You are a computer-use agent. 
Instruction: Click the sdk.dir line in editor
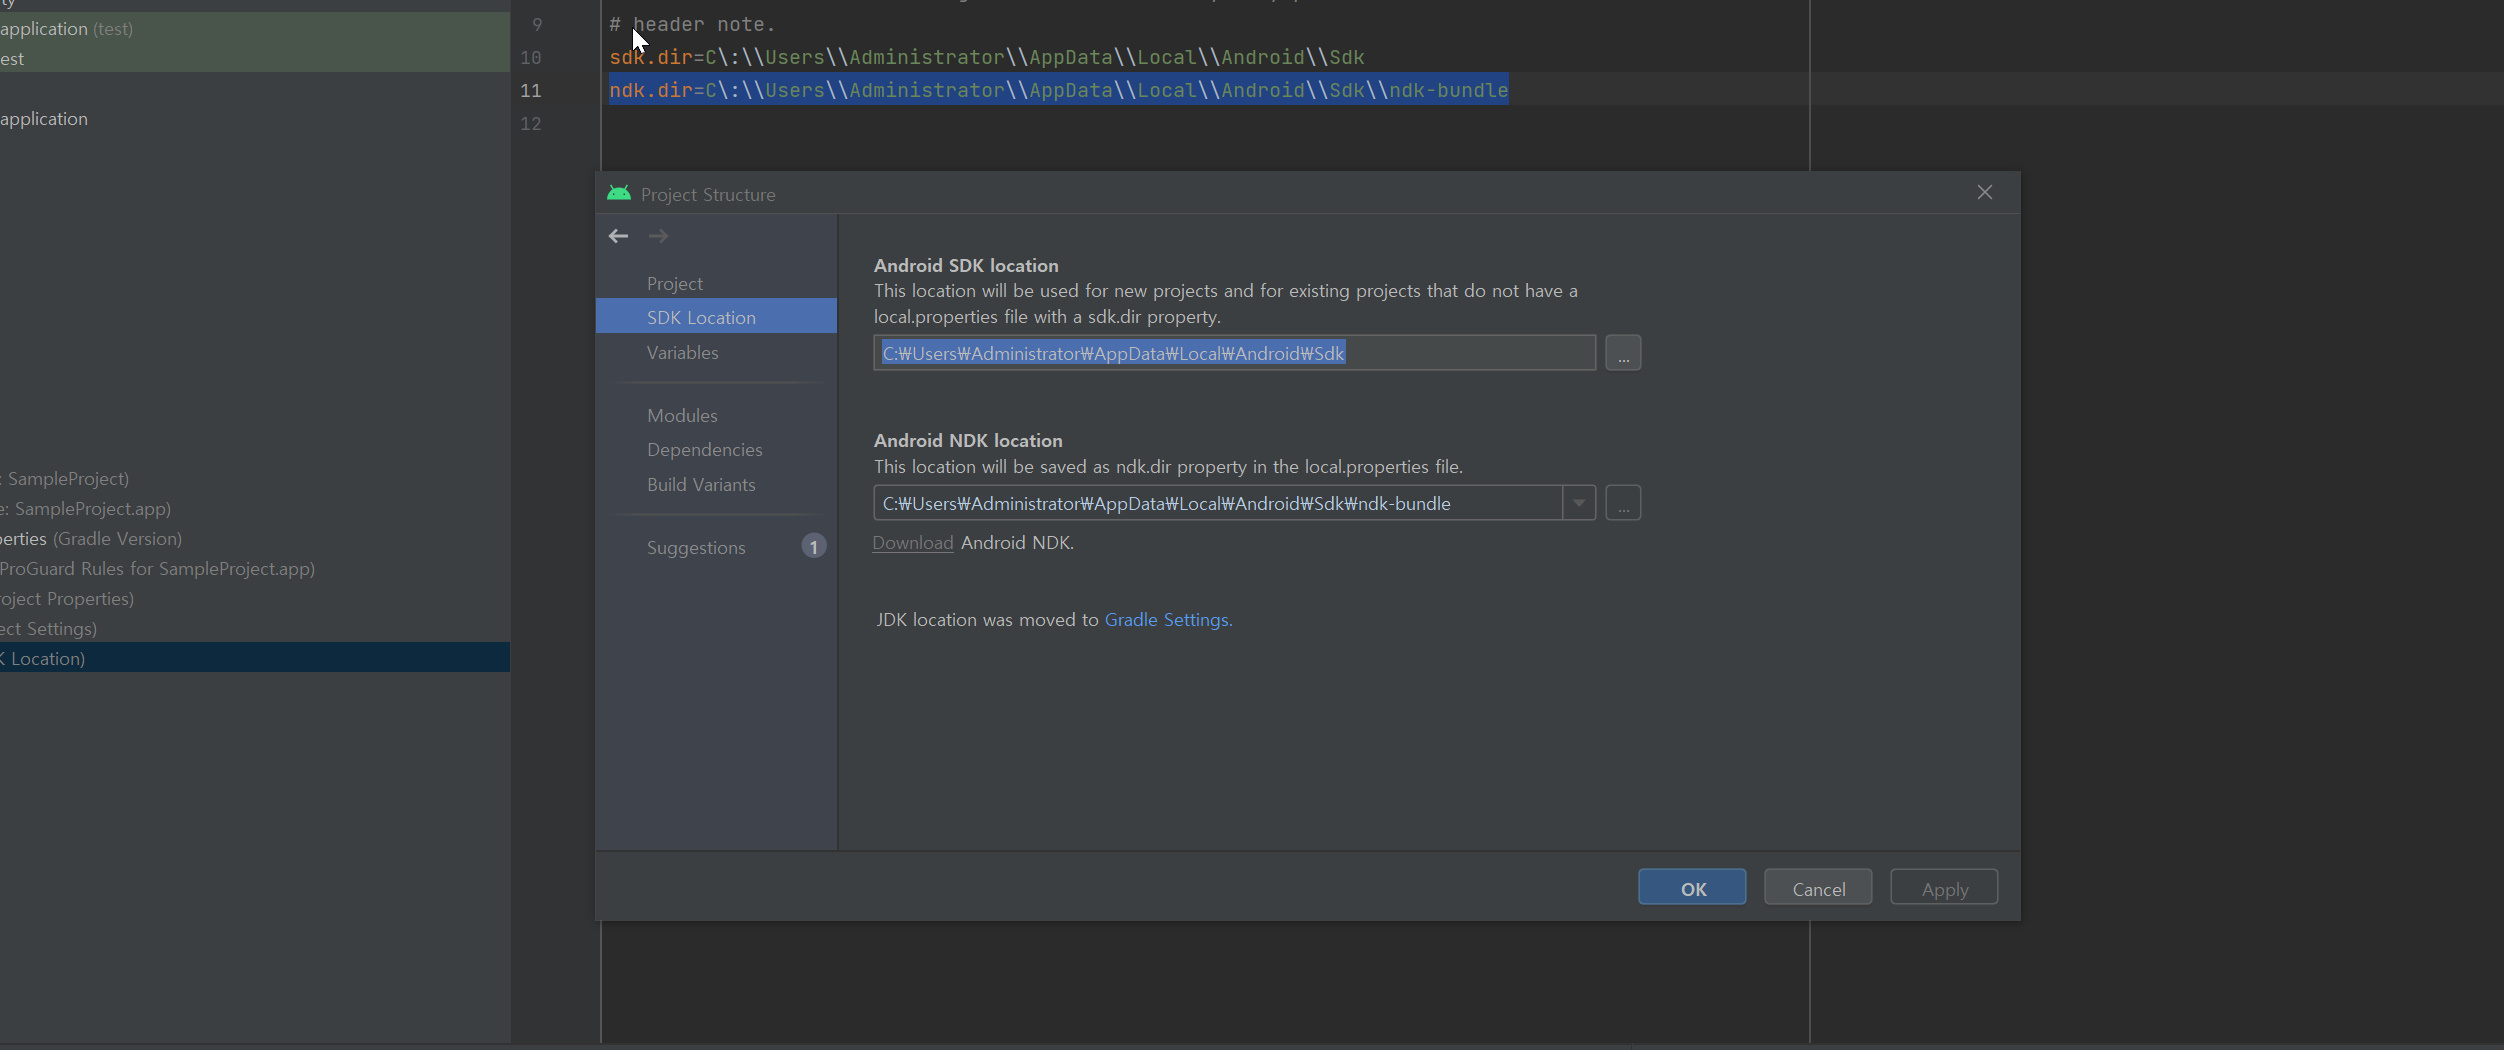coord(987,57)
